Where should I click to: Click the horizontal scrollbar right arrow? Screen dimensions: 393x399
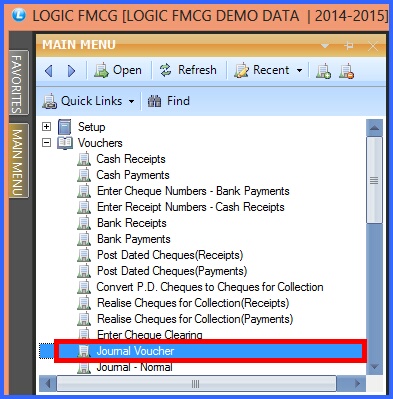coord(357,383)
